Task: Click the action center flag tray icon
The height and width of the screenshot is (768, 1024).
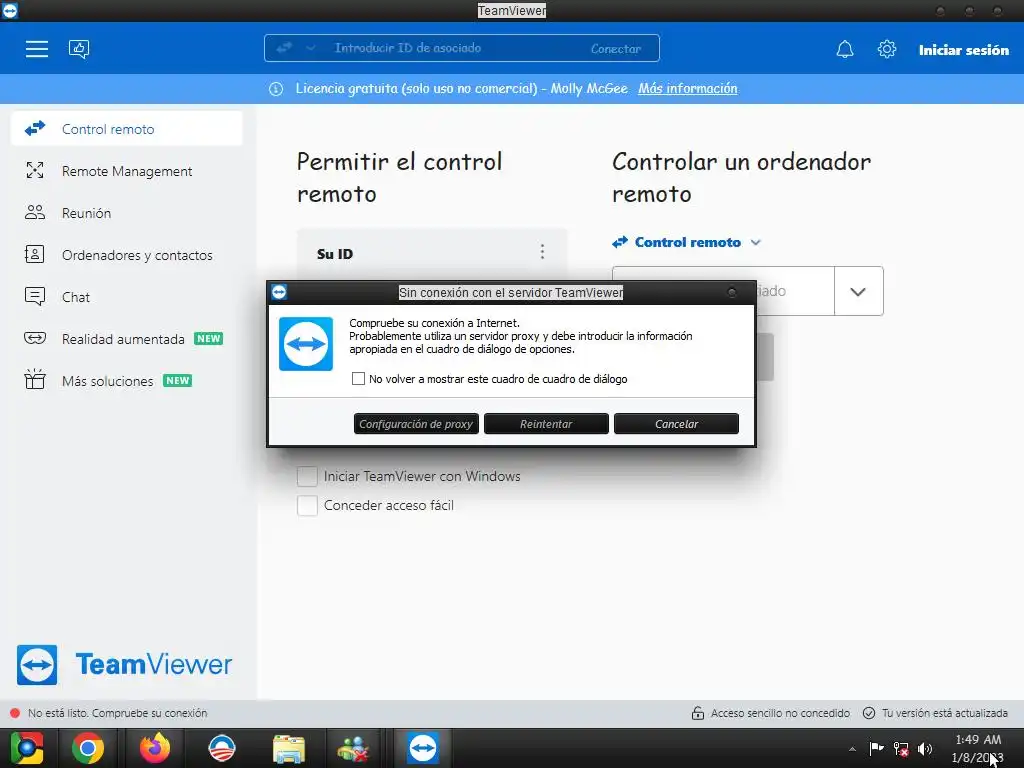Action: [x=876, y=749]
